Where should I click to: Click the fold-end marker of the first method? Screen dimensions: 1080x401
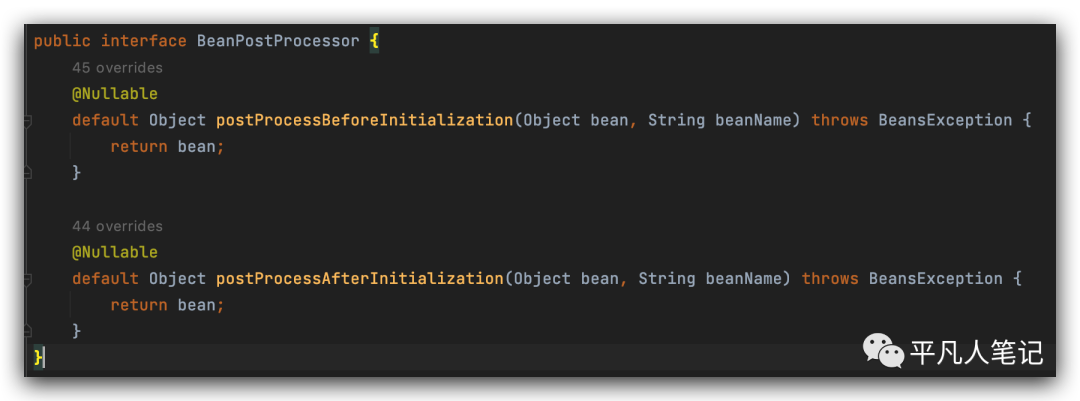click(28, 172)
